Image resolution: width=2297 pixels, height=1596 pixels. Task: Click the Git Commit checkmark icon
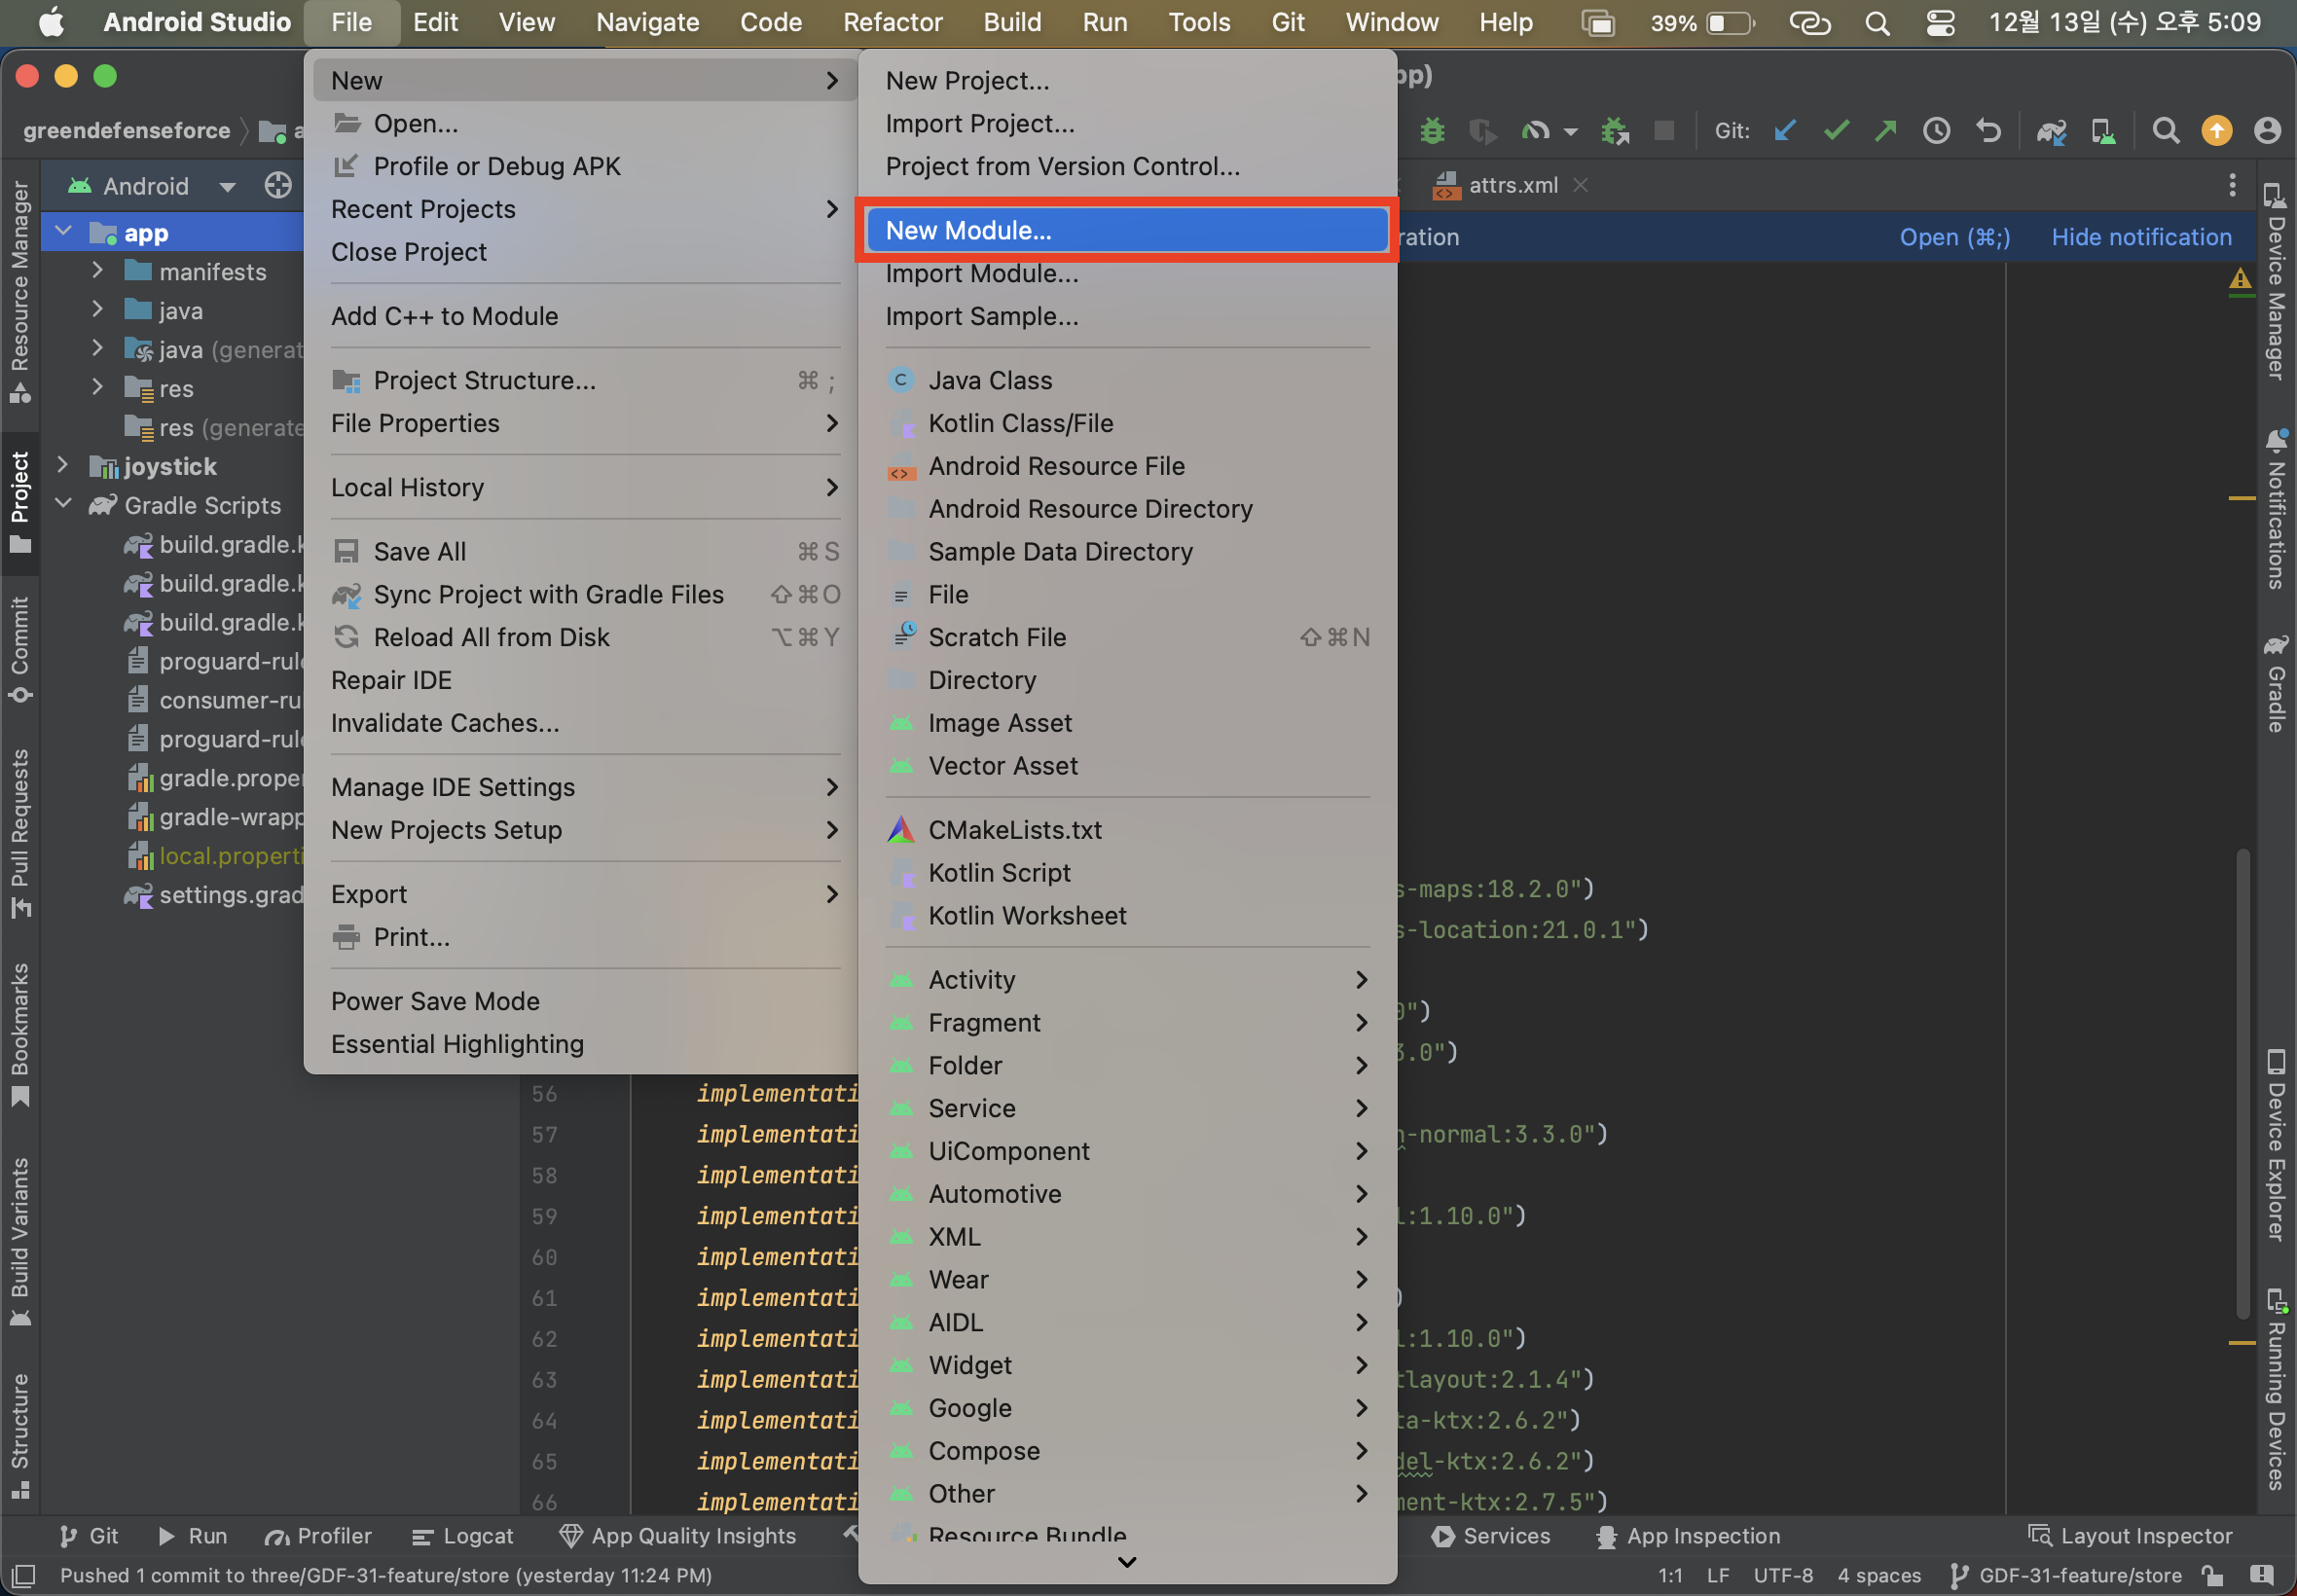1835,131
